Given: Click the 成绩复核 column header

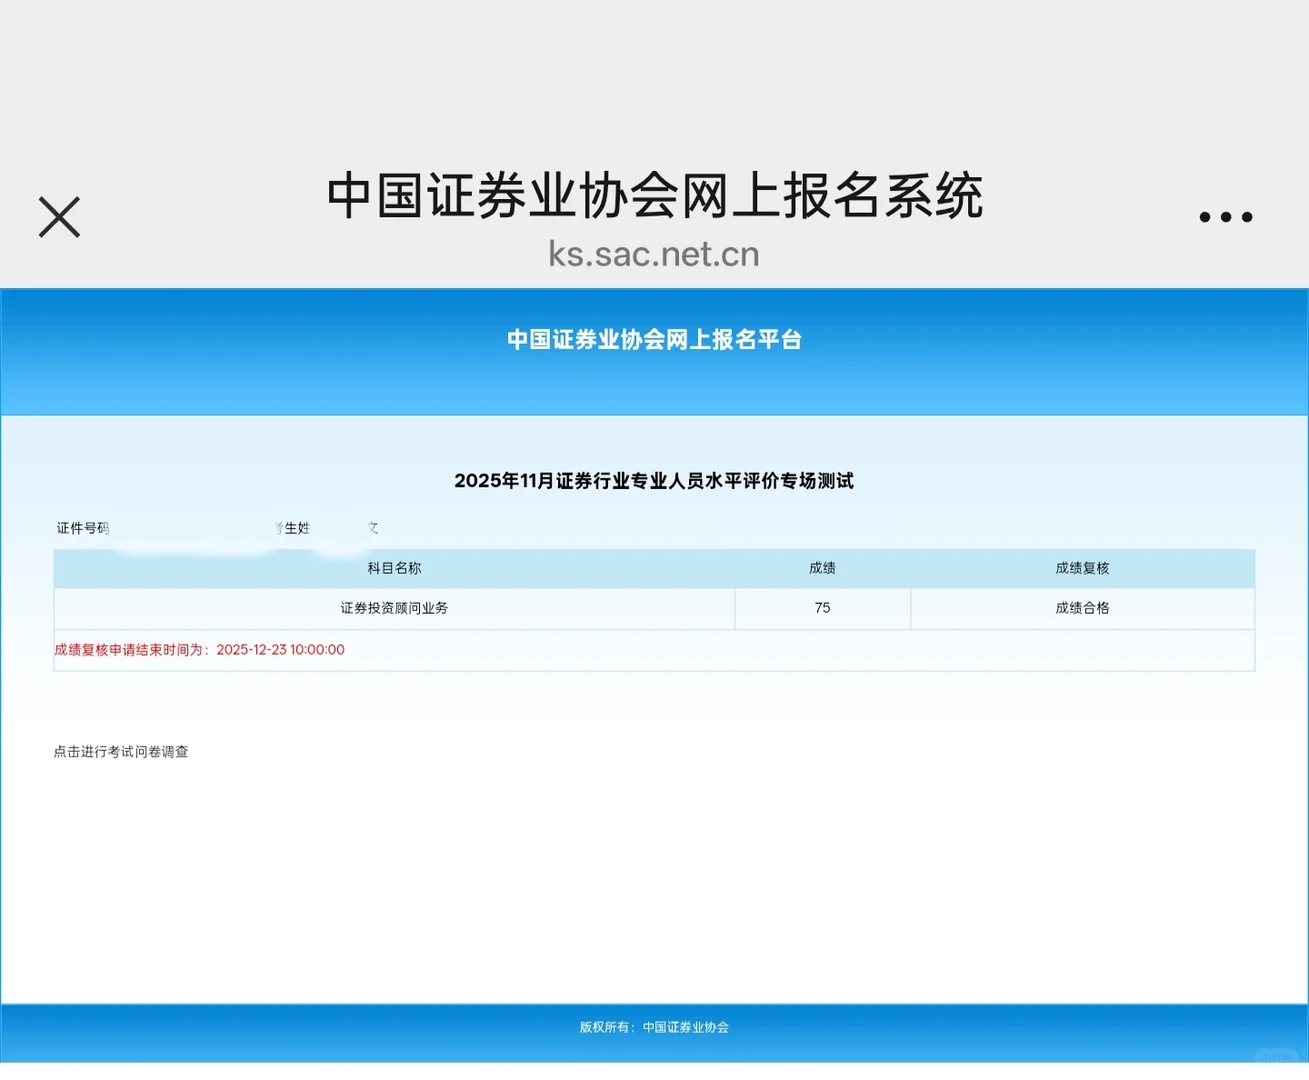Looking at the screenshot, I should point(1082,568).
